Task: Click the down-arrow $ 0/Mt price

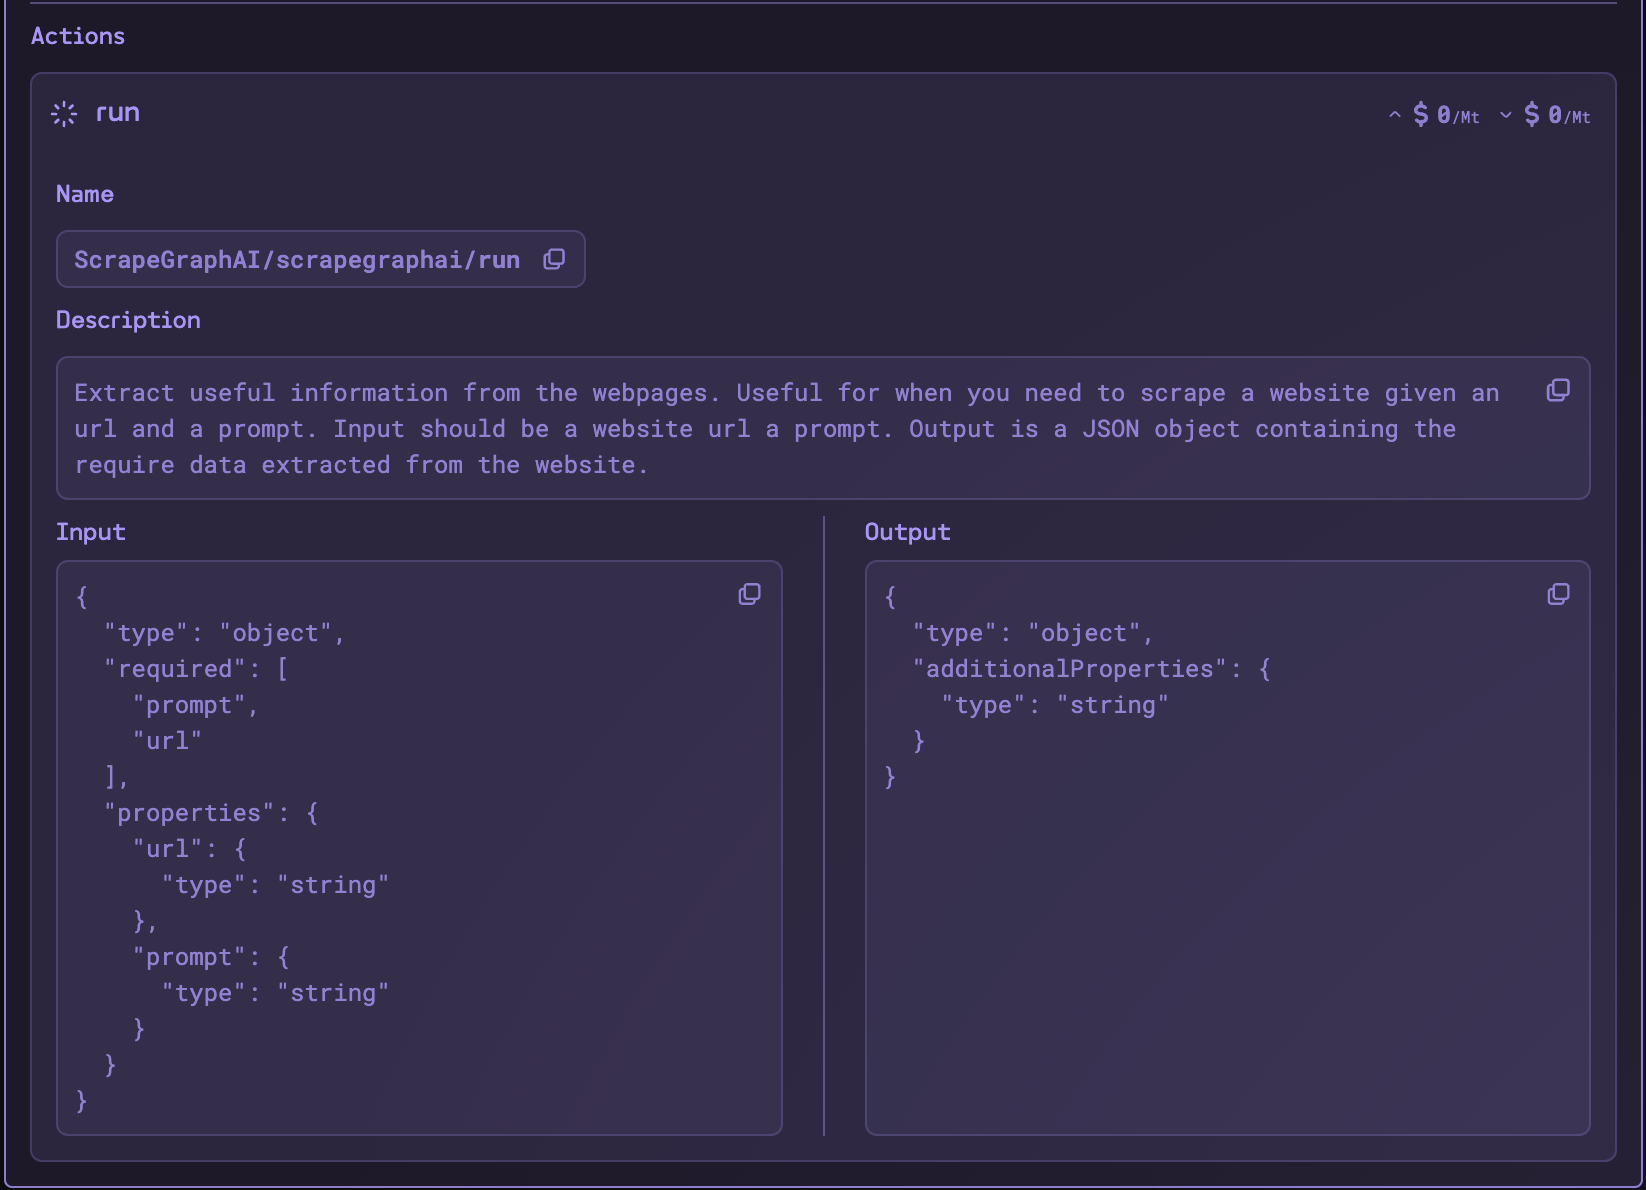Action: [x=1545, y=115]
